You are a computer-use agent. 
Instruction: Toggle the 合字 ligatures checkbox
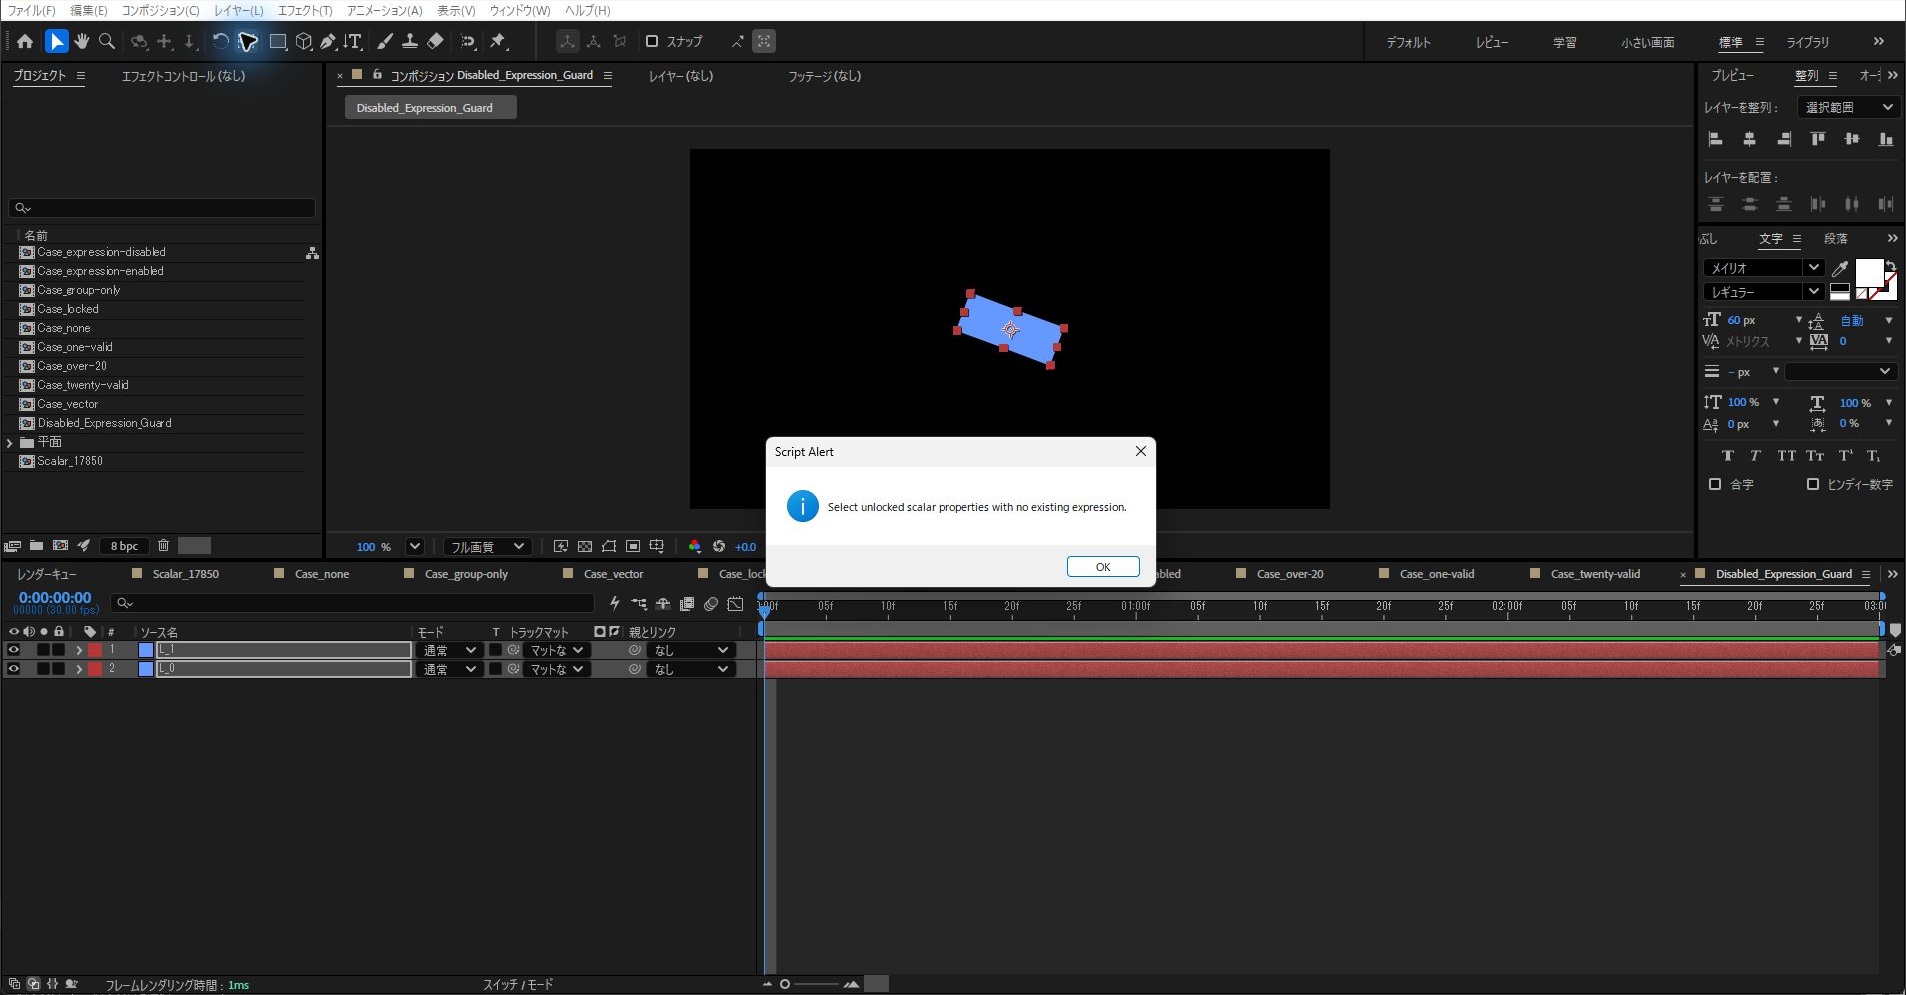pyautogui.click(x=1715, y=484)
